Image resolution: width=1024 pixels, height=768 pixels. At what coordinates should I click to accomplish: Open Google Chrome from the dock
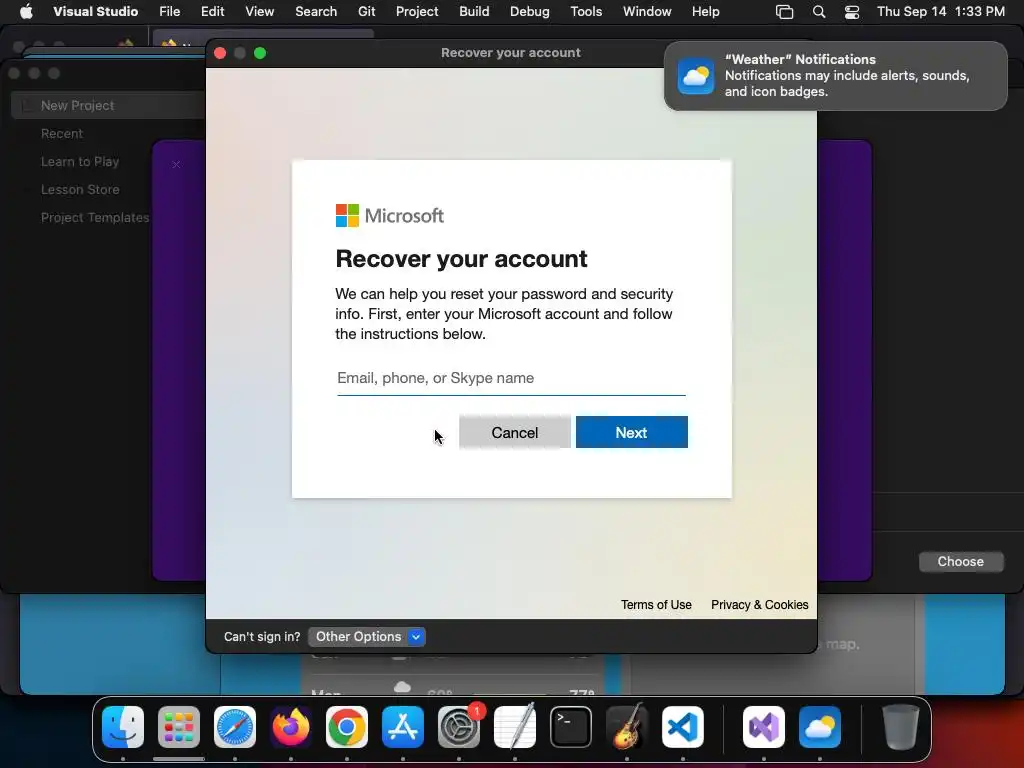point(347,727)
